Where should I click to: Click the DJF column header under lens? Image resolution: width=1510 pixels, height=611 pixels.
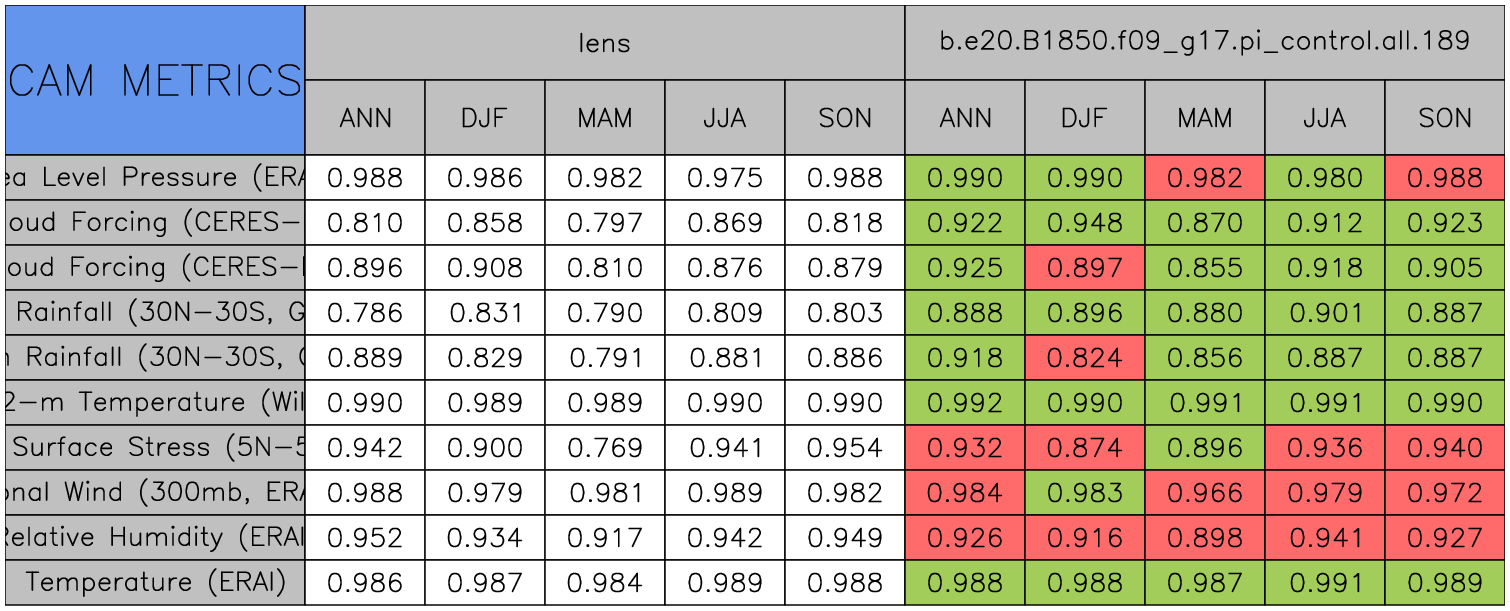pyautogui.click(x=485, y=118)
